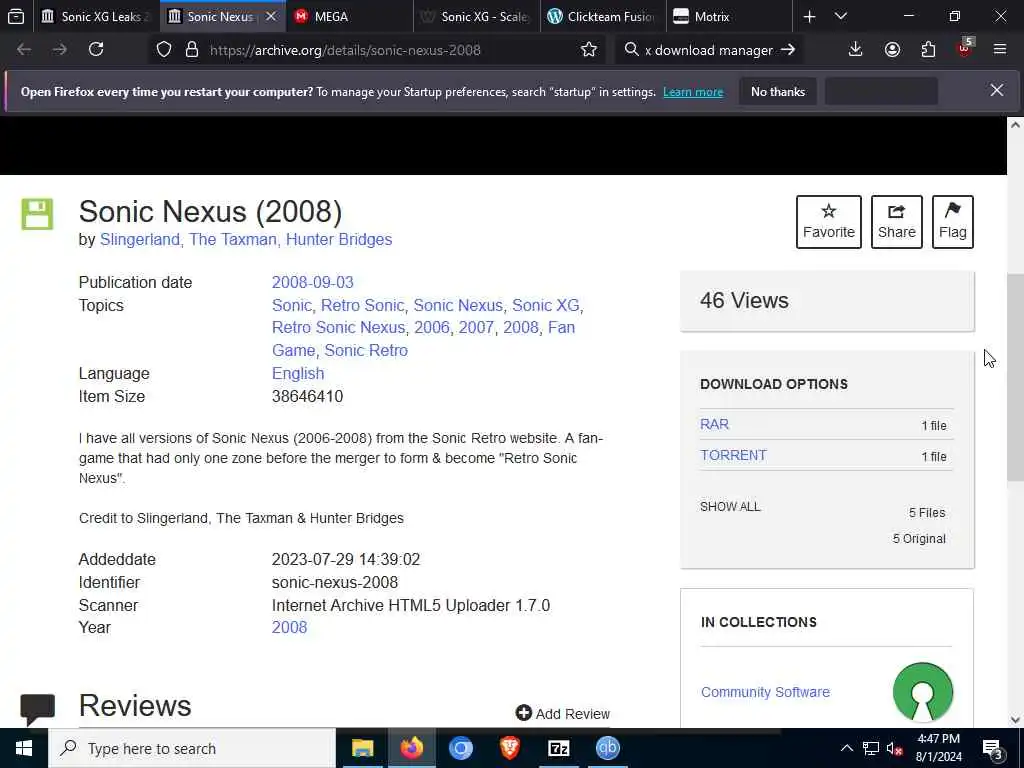
Task: Click the search go arrow
Action: pyautogui.click(x=788, y=50)
